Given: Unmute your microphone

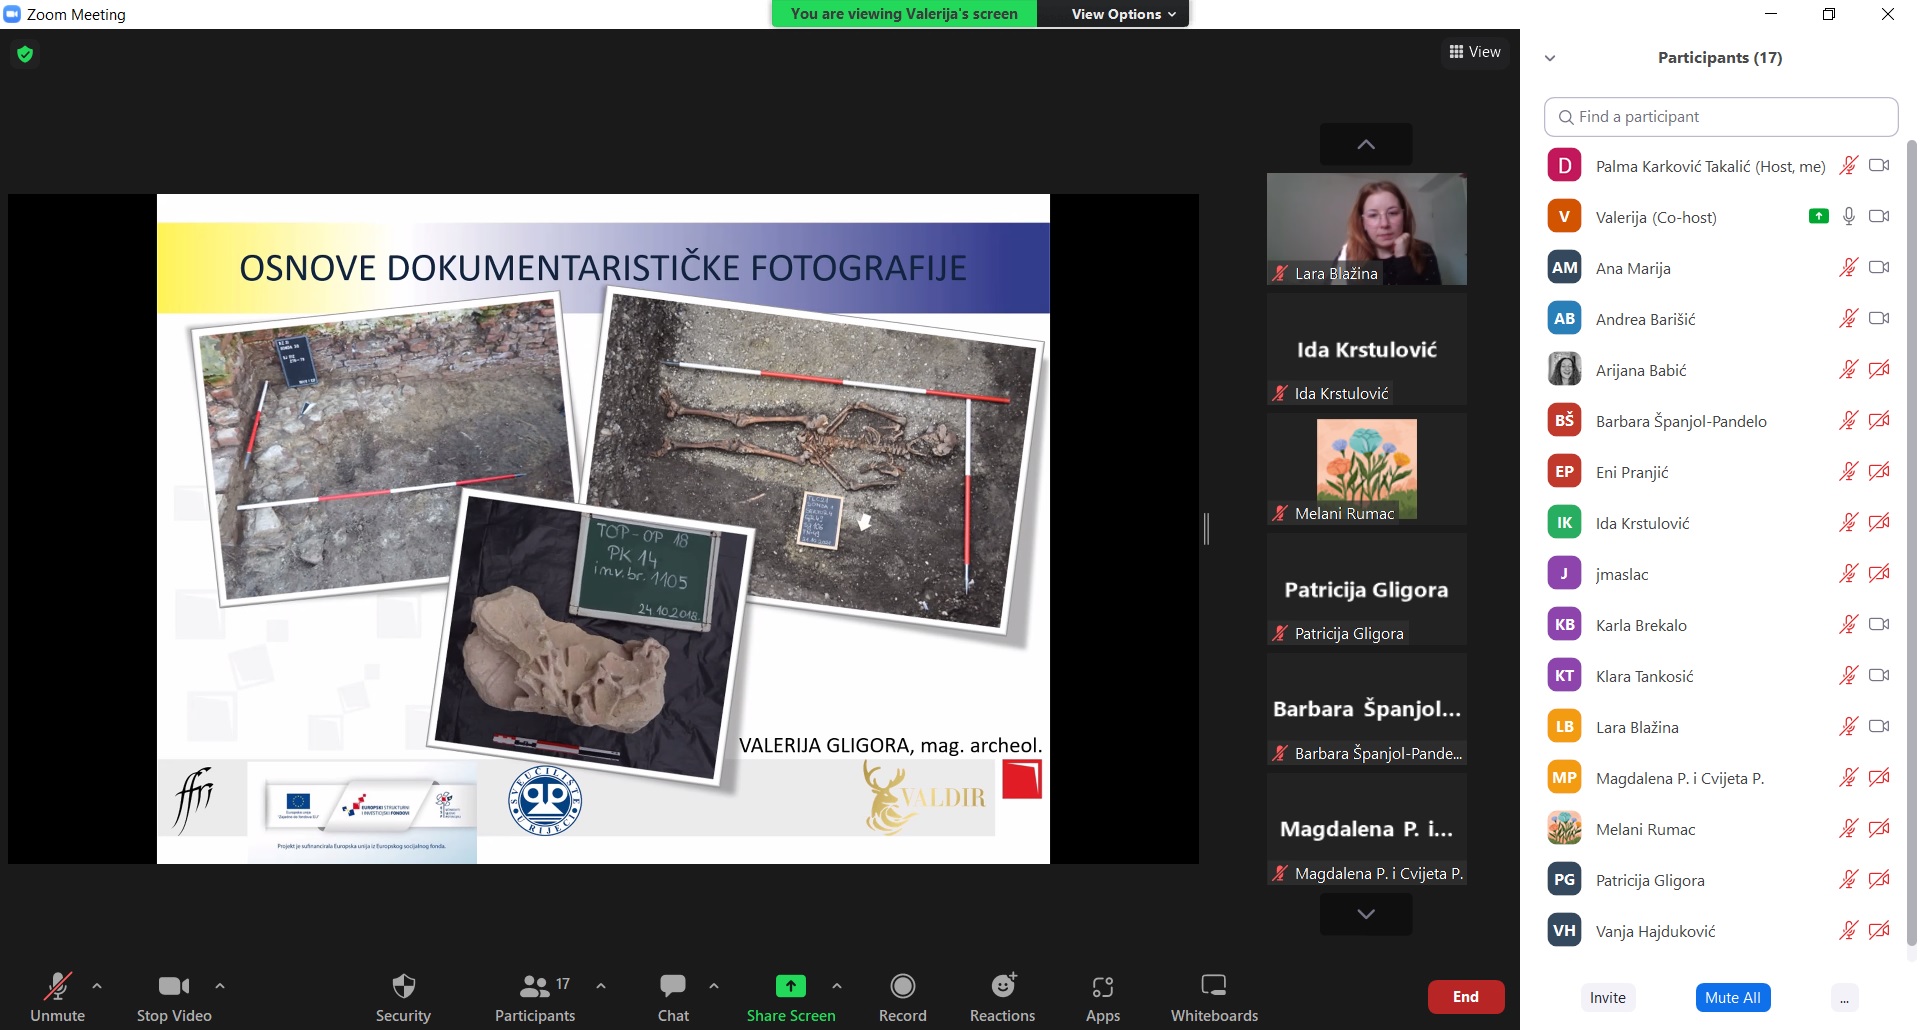Looking at the screenshot, I should click(x=57, y=997).
